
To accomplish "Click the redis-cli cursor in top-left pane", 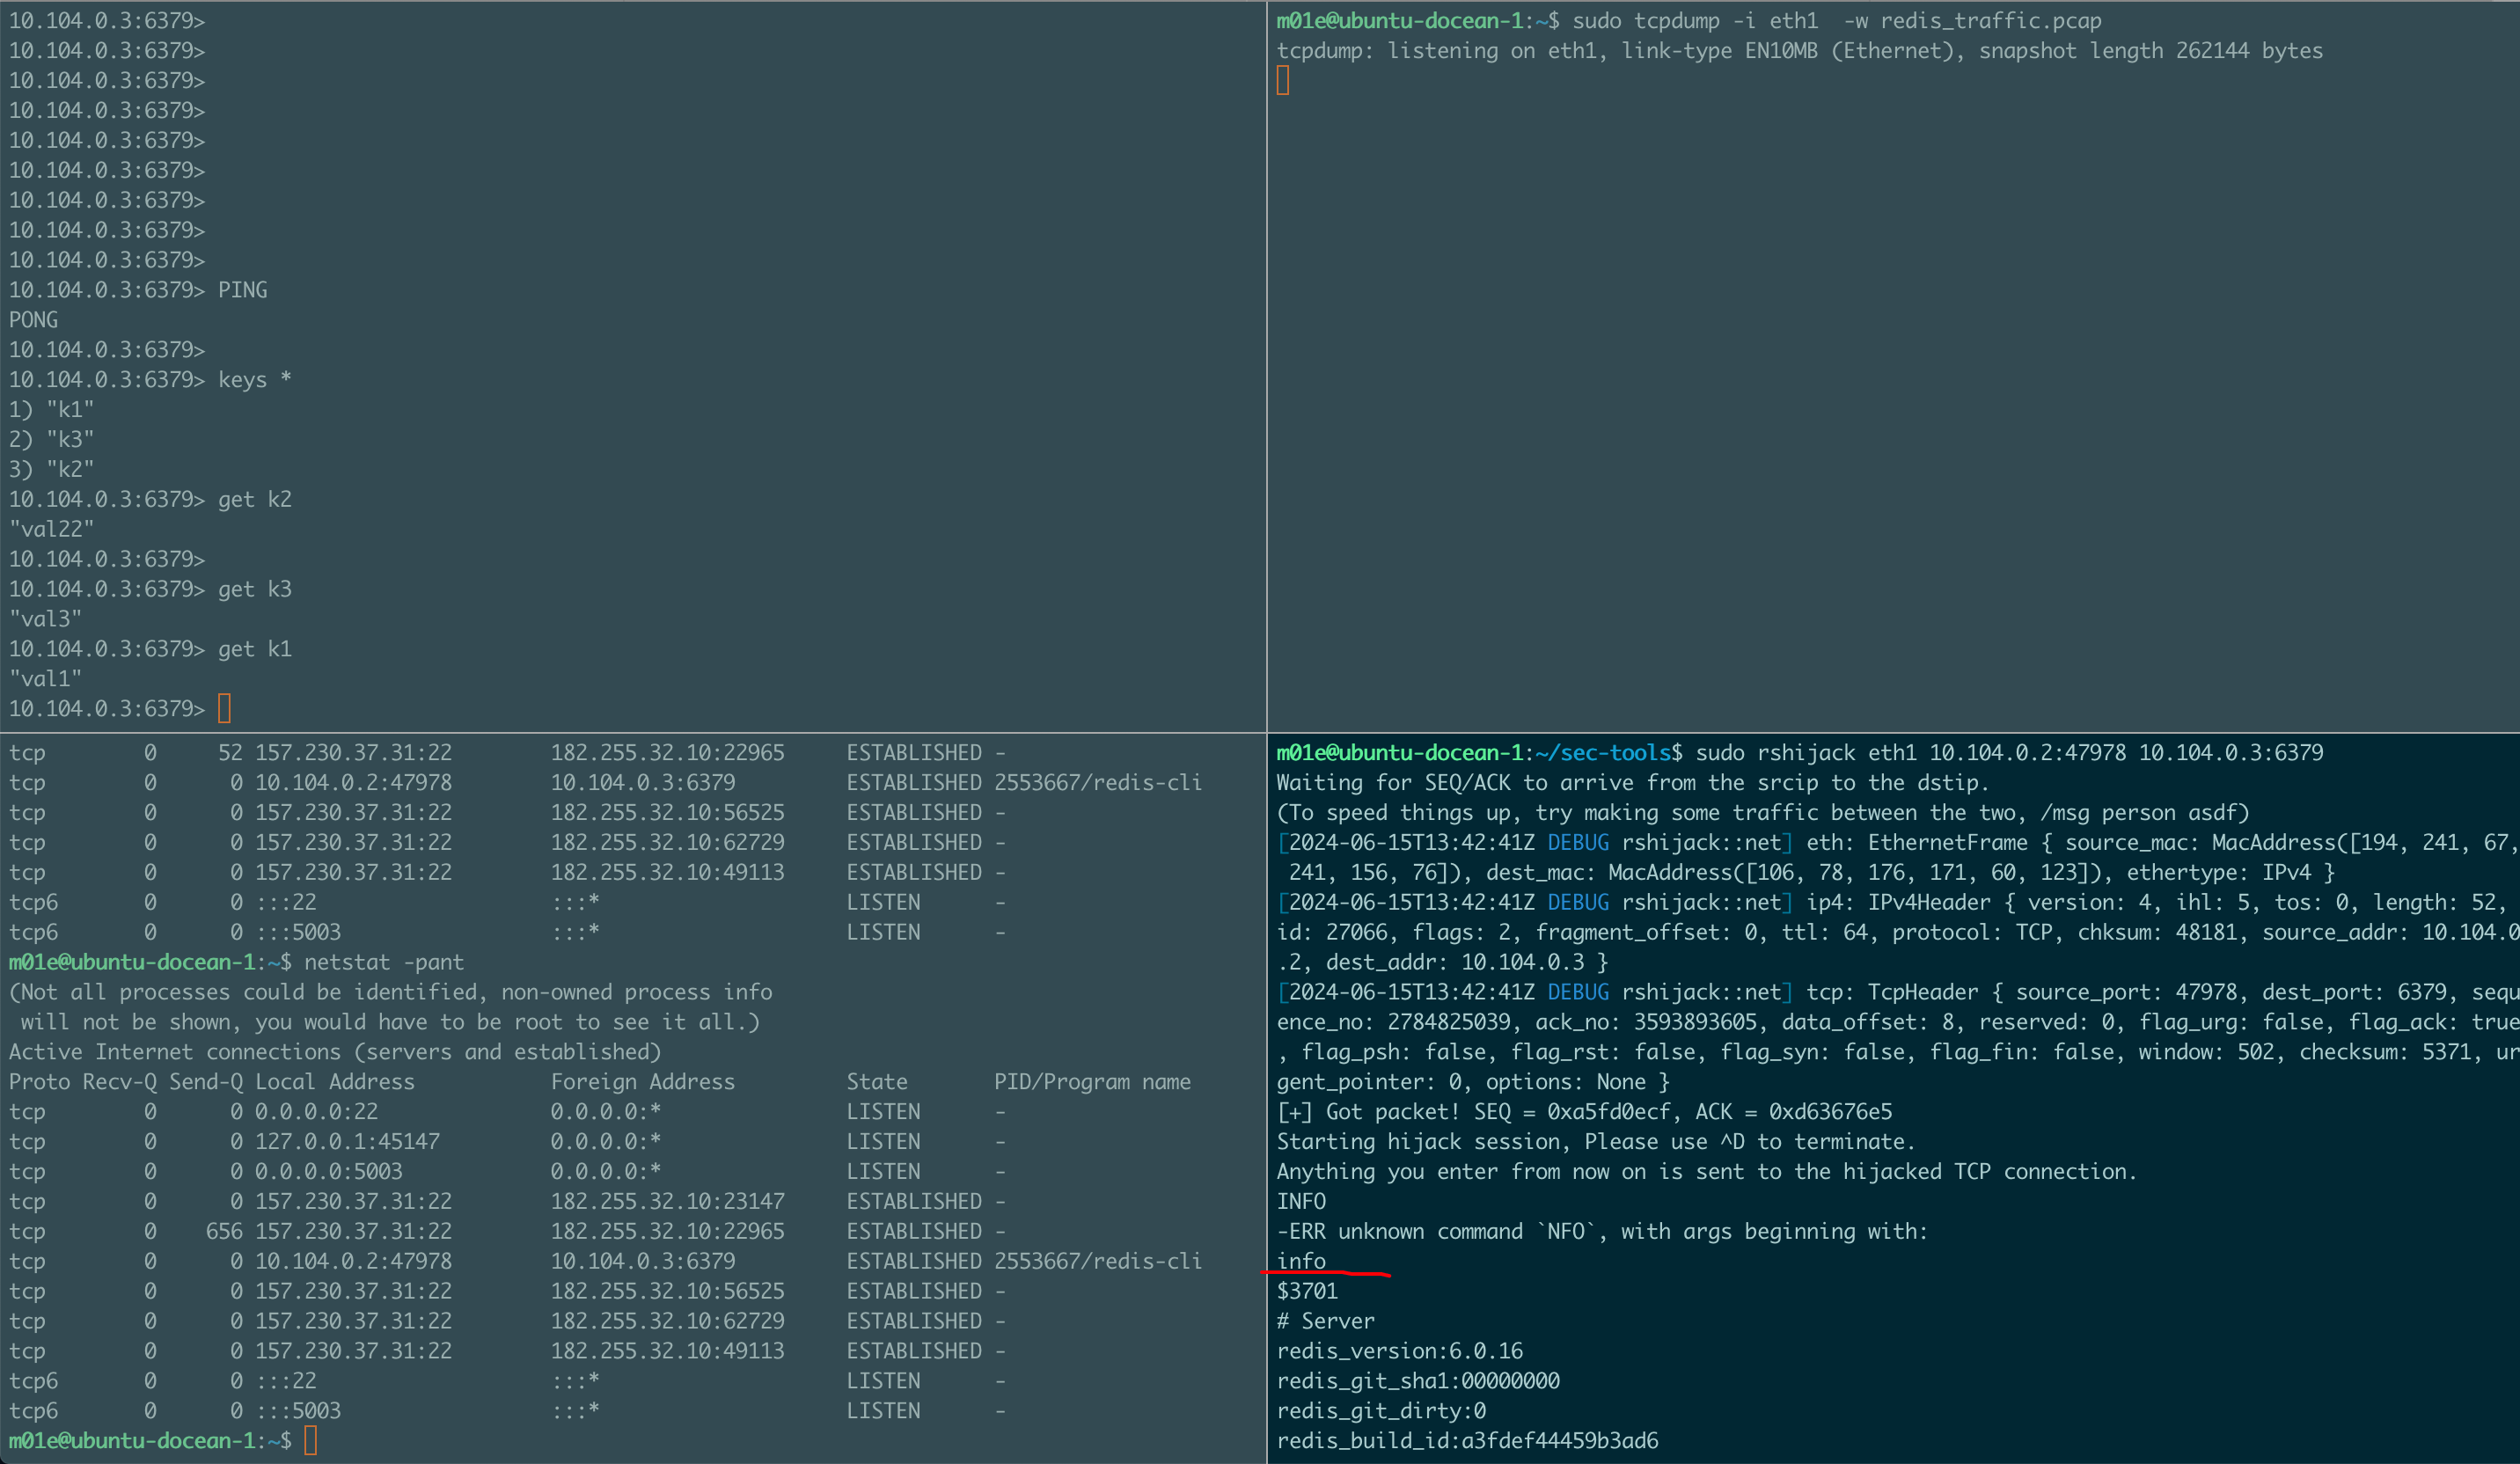I will pos(224,709).
